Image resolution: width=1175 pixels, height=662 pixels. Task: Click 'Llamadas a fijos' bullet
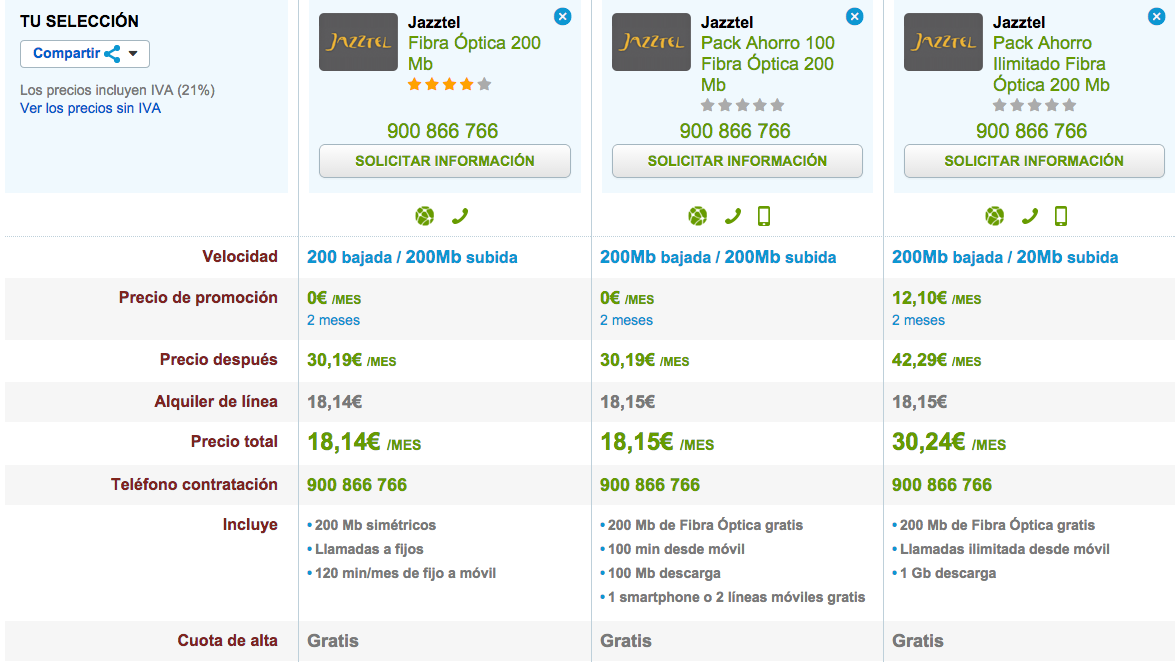coord(369,550)
